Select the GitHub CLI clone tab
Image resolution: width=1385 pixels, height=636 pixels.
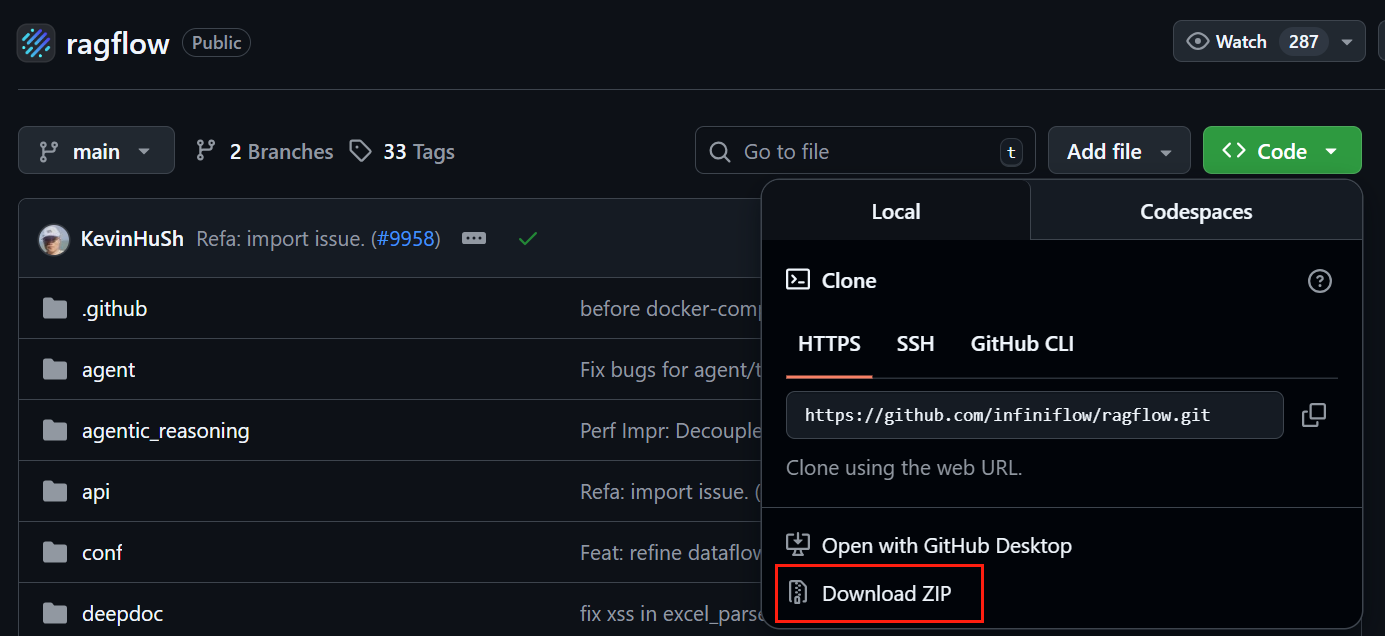(1022, 344)
